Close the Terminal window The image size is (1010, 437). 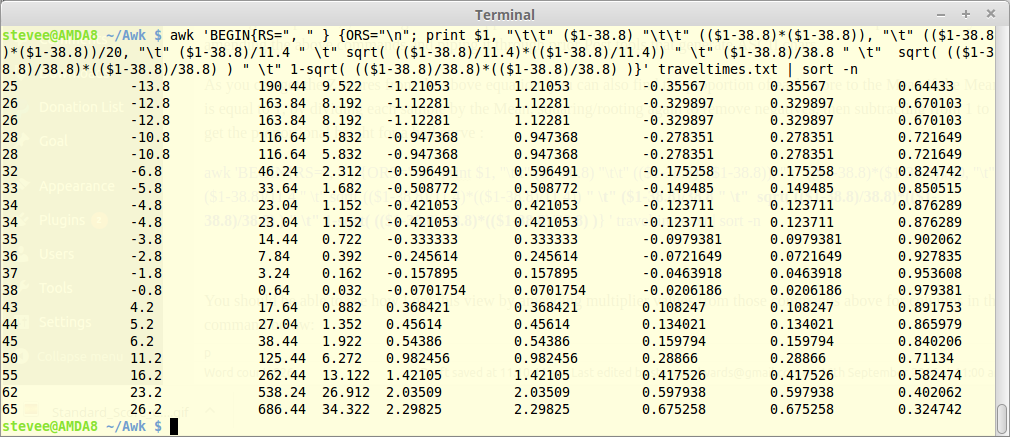click(x=990, y=15)
